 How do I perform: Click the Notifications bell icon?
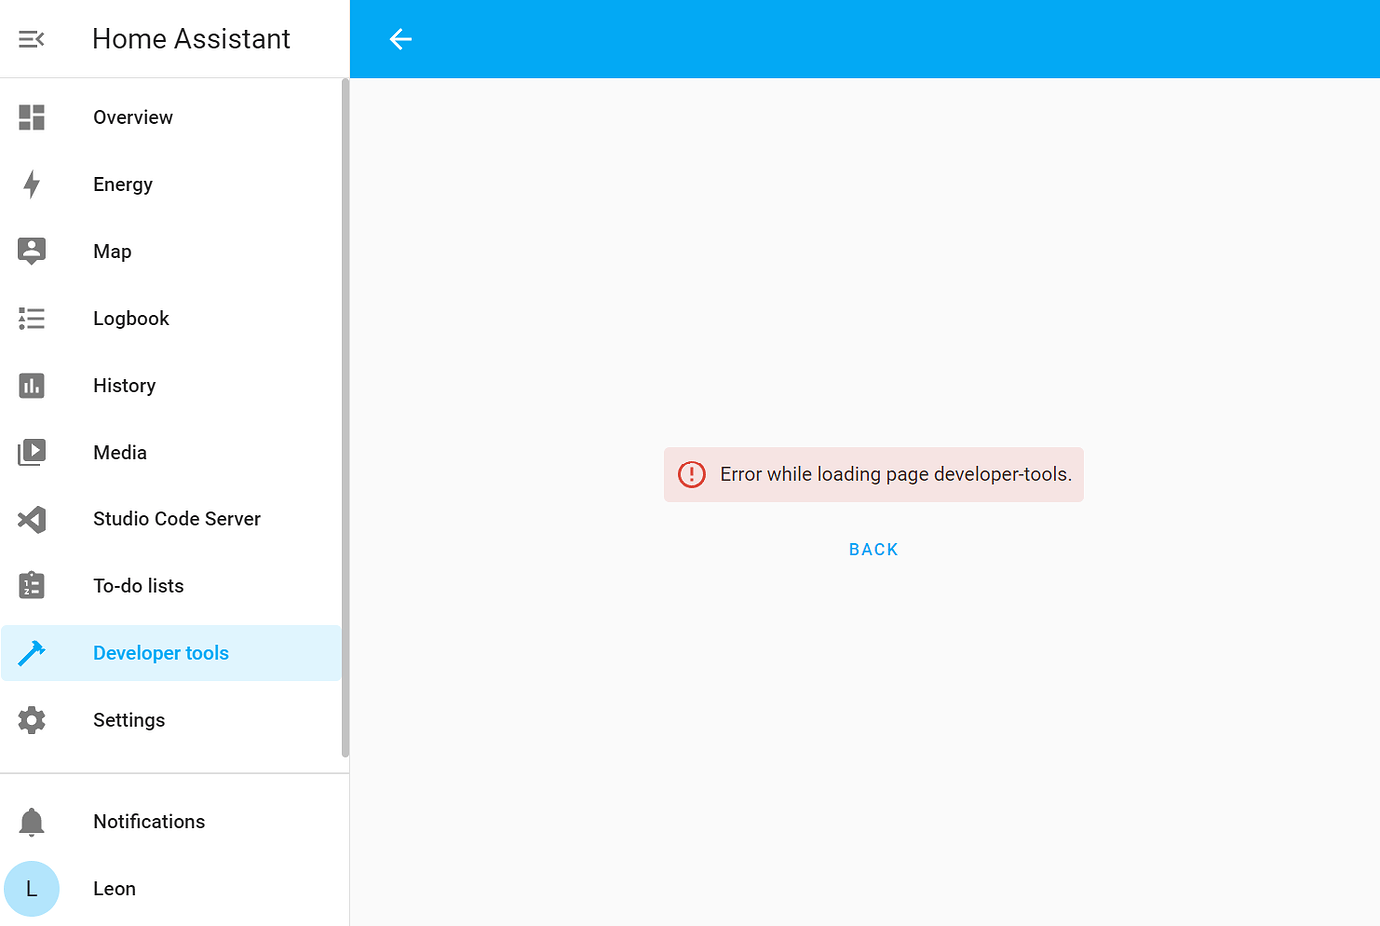(x=31, y=822)
